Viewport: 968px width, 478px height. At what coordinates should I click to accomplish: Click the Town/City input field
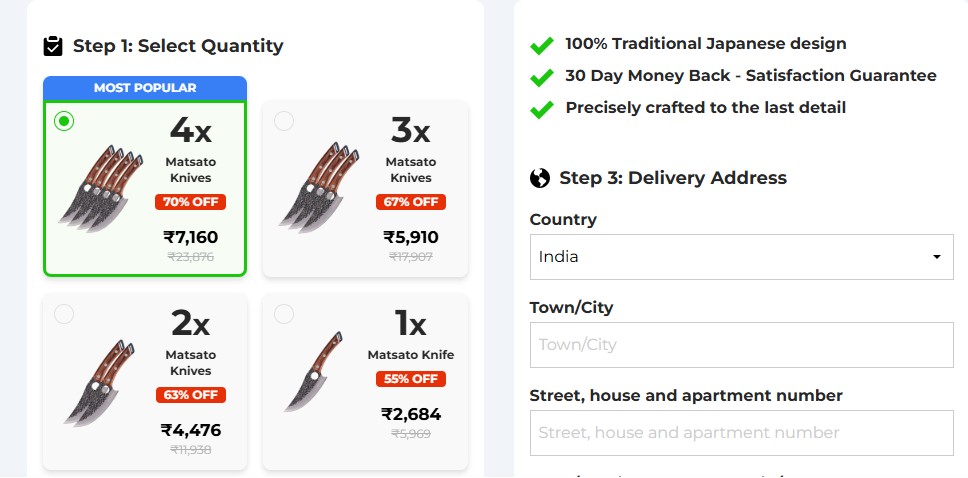tap(741, 345)
